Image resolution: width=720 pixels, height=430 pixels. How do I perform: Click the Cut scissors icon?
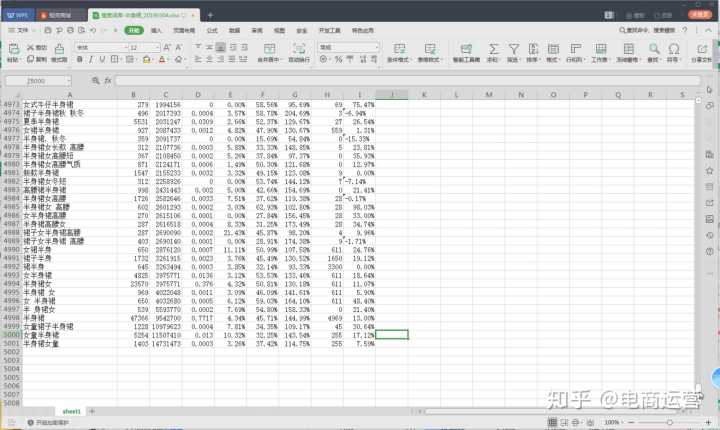tap(31, 47)
